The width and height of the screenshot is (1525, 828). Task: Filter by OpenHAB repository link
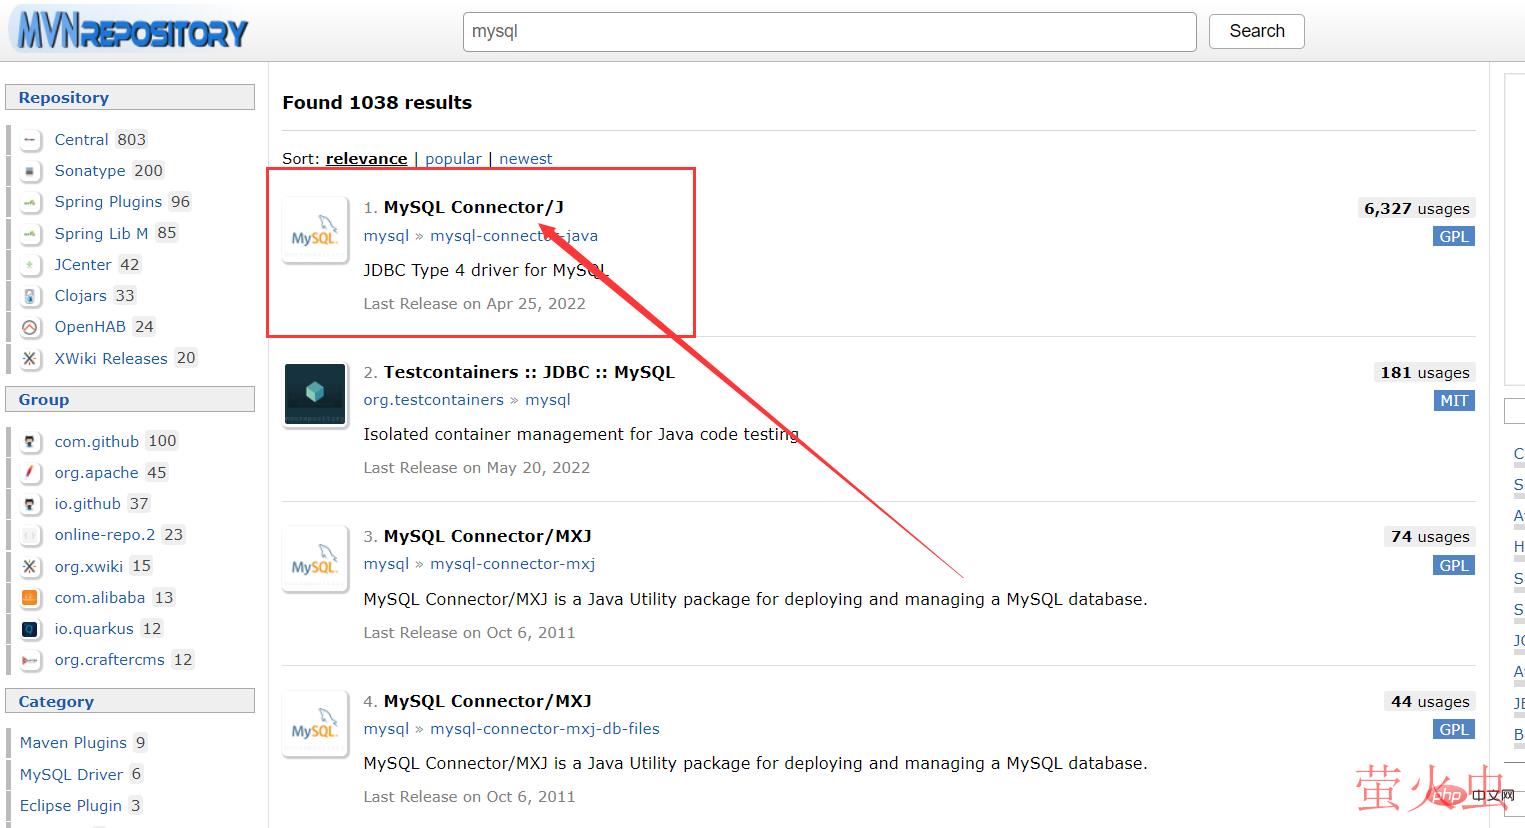click(90, 327)
